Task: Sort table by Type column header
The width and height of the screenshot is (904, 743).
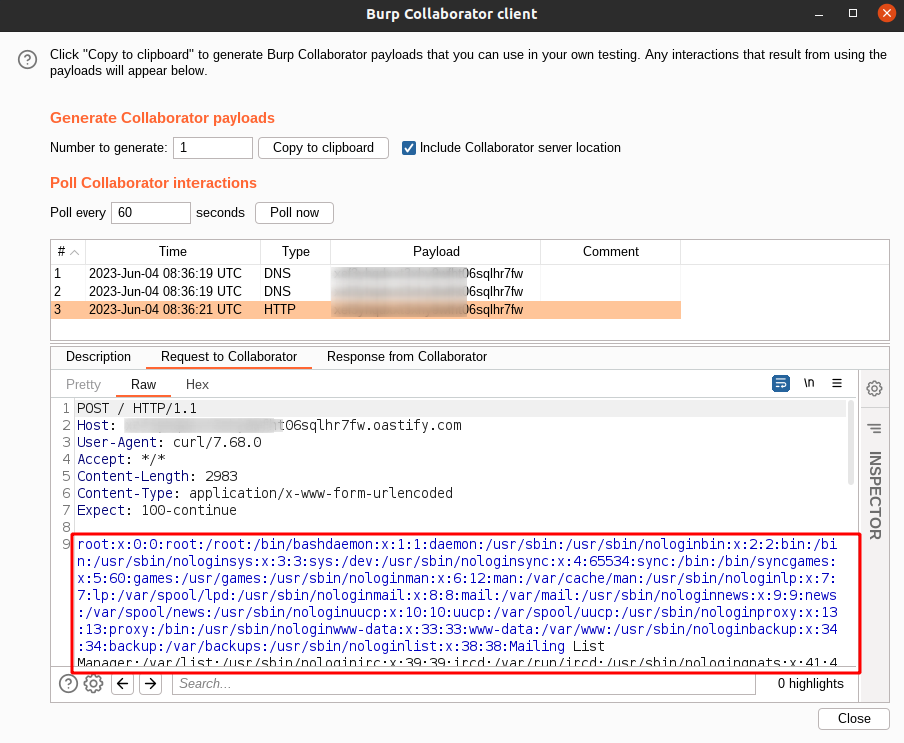Action: [x=296, y=252]
